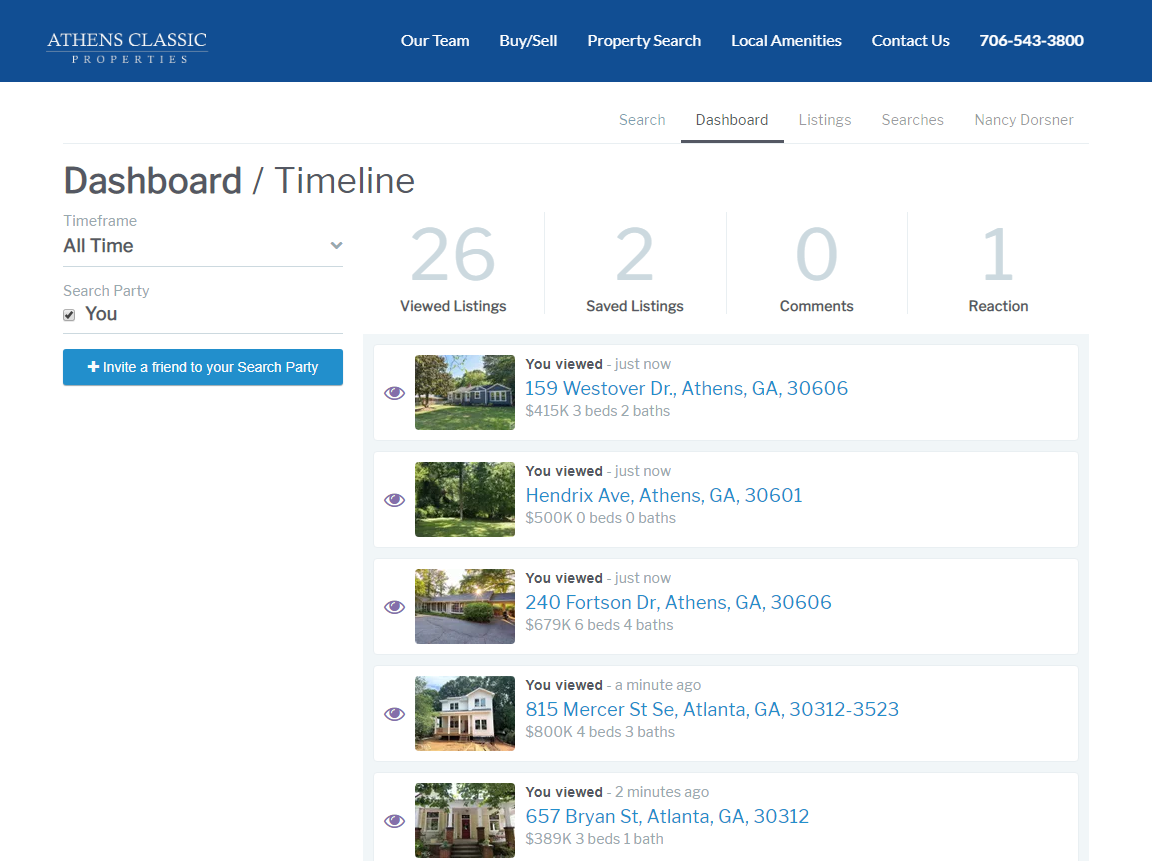Click the eye icon beside Hendrix Ave listing

click(394, 500)
